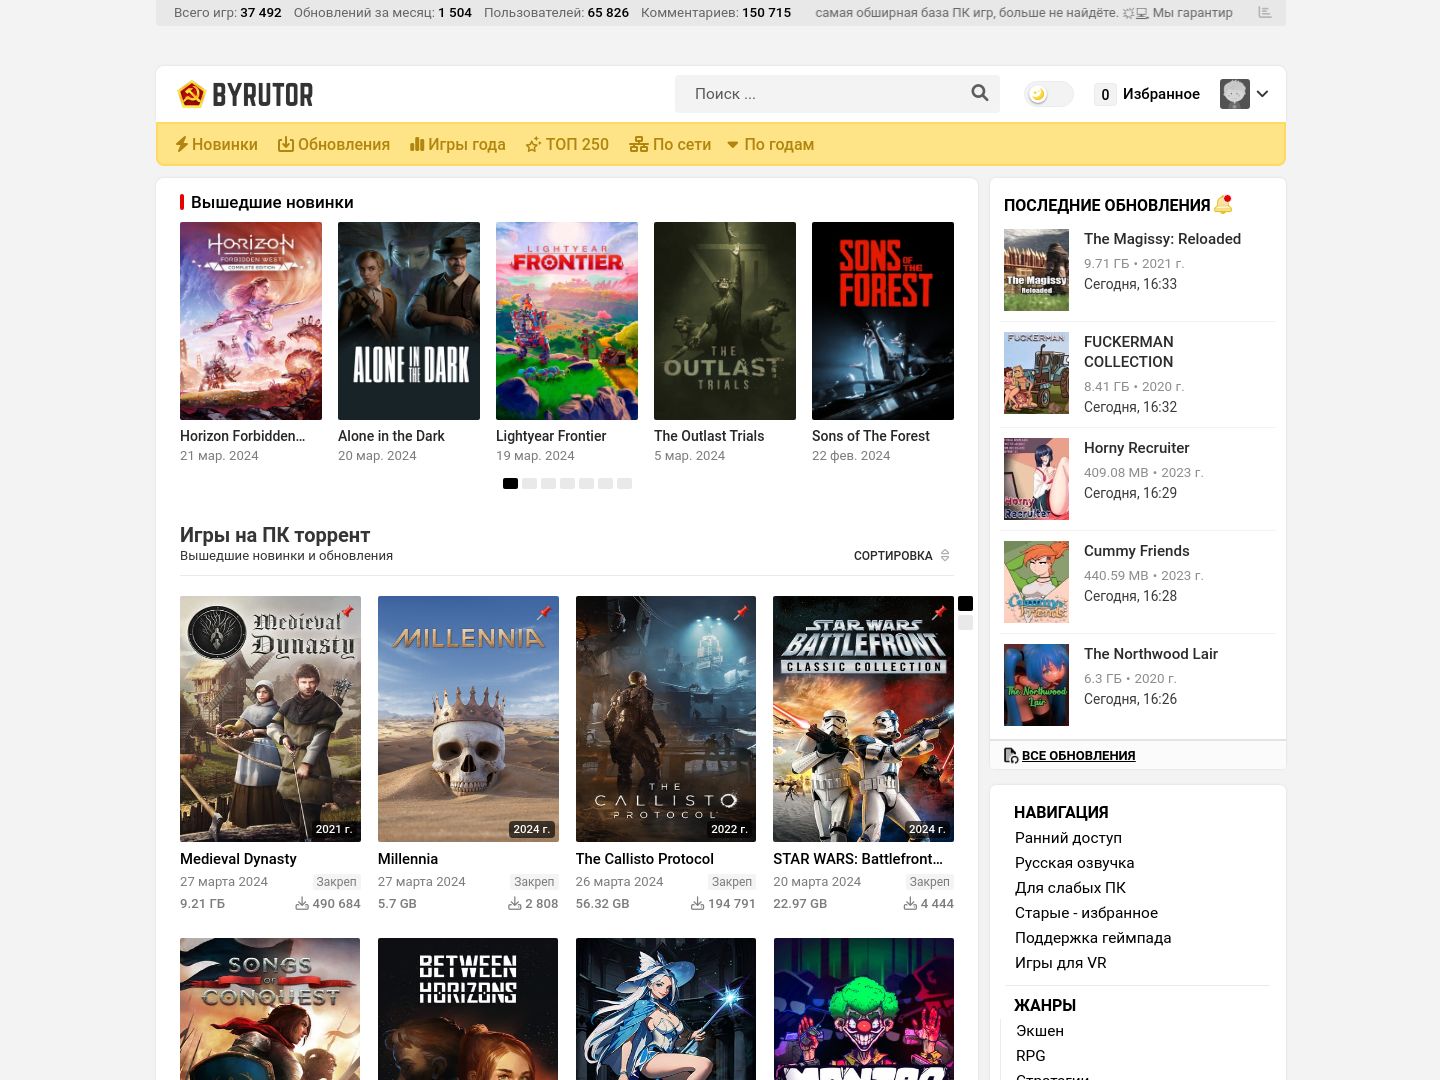Select the third carousel page dot
This screenshot has height=1080, width=1440.
(x=548, y=483)
